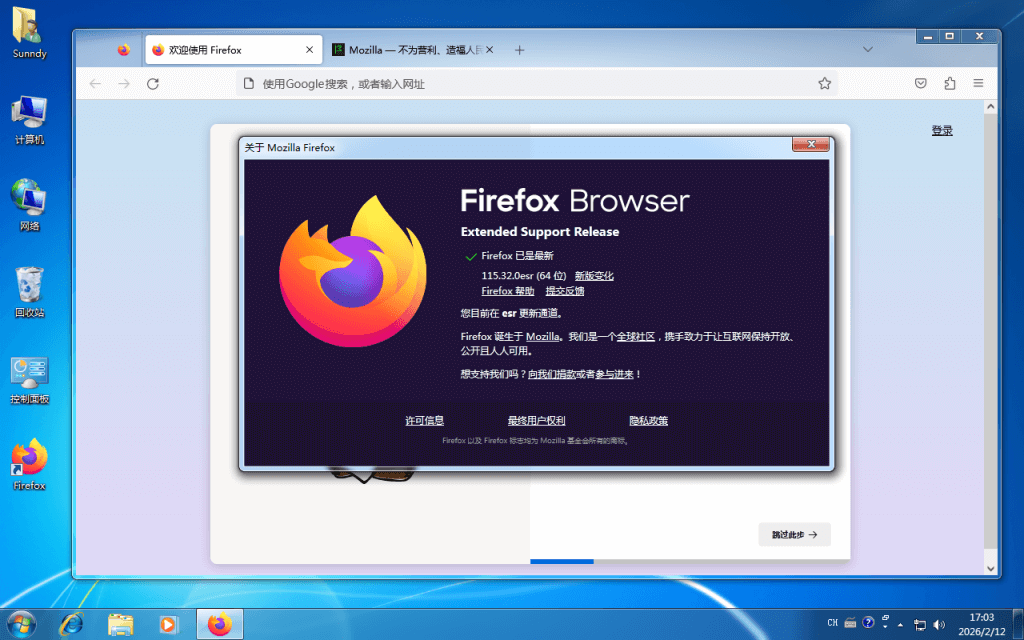Open the 最终用户权利 link
This screenshot has height=640, width=1024.
pos(536,421)
